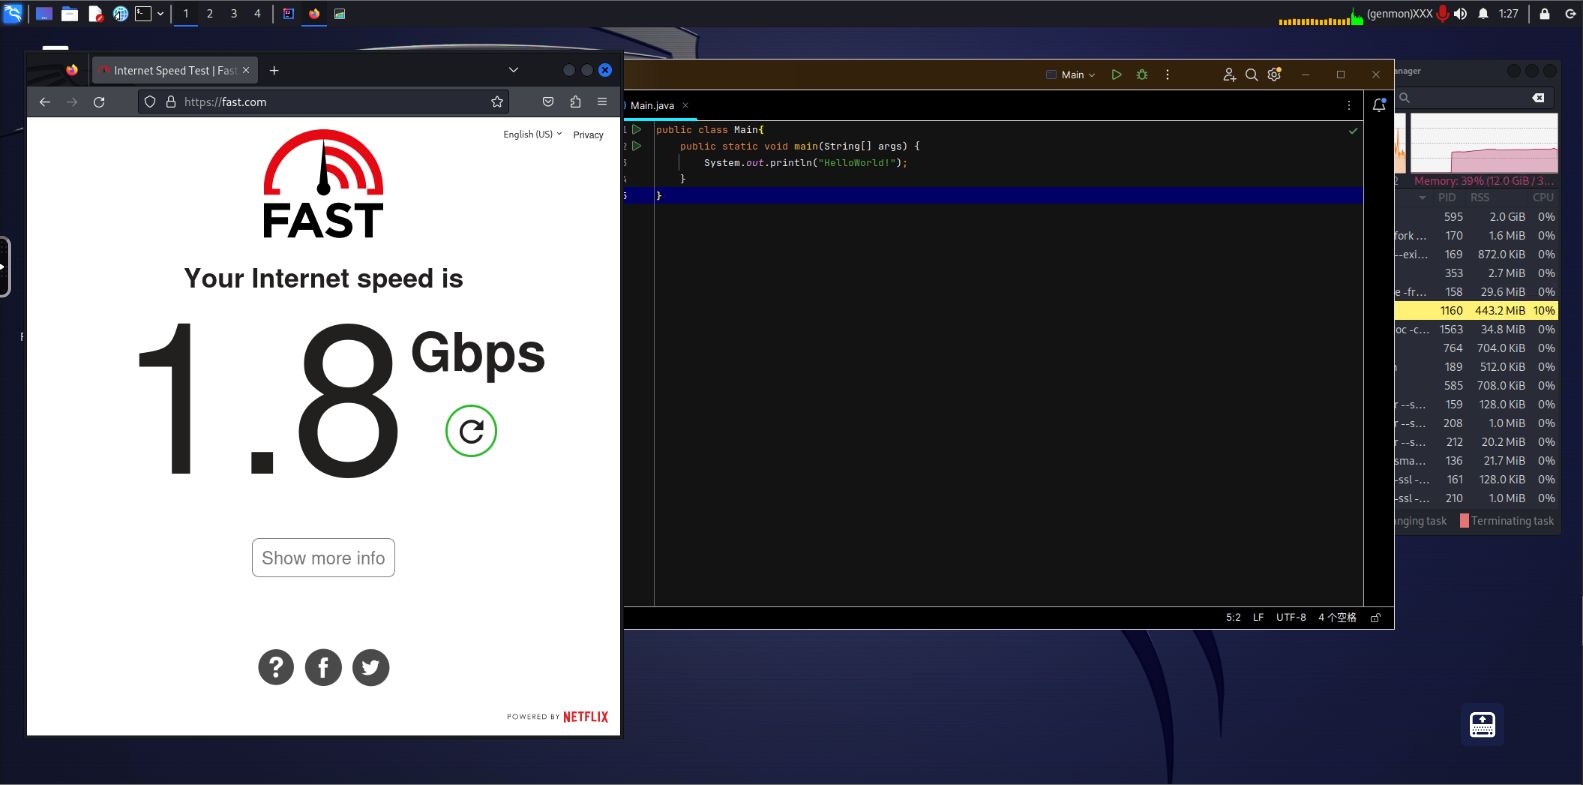Open the IDE notifications bell
1583x785 pixels.
coord(1379,105)
